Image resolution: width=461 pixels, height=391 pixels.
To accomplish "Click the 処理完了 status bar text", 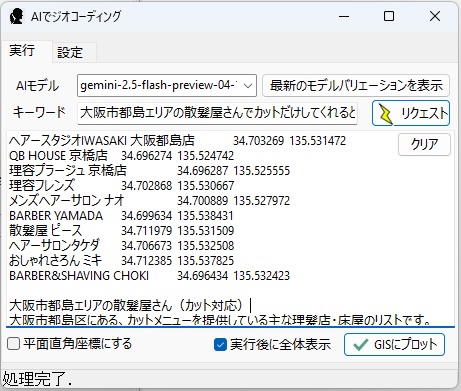I will click(37, 379).
